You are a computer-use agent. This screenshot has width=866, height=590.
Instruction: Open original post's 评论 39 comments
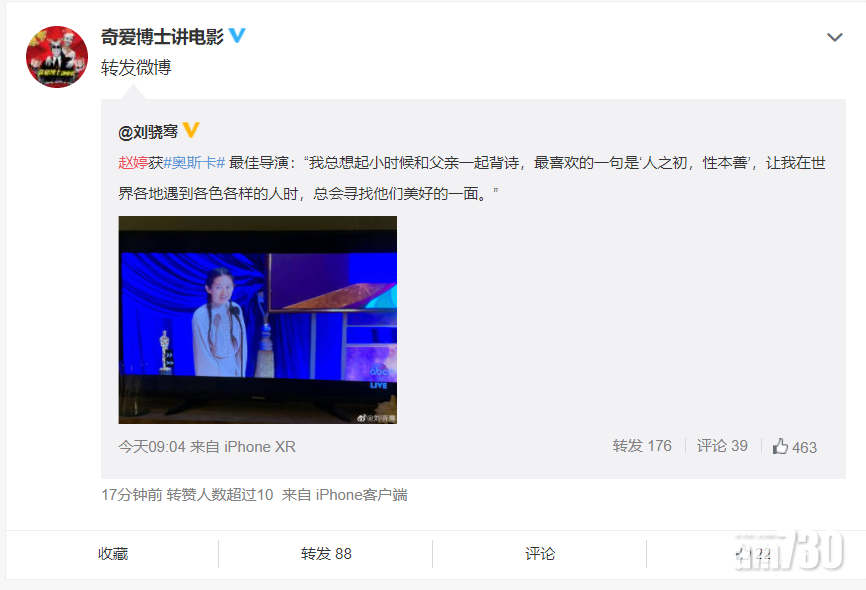pyautogui.click(x=722, y=446)
